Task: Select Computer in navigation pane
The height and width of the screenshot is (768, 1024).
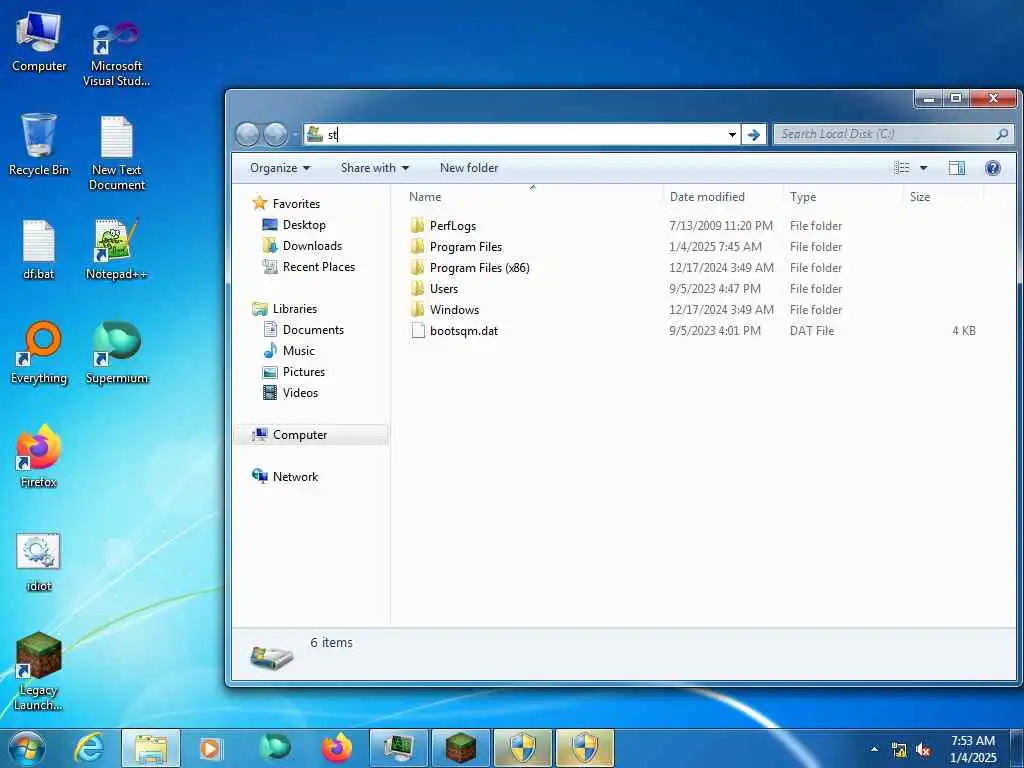Action: (311, 435)
